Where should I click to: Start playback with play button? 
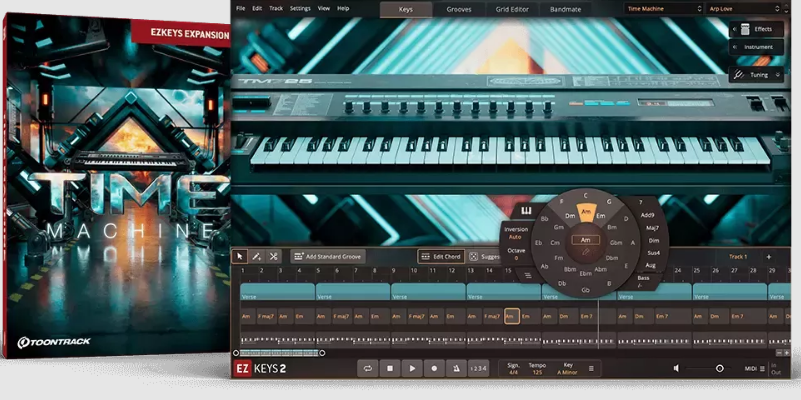[x=412, y=368]
